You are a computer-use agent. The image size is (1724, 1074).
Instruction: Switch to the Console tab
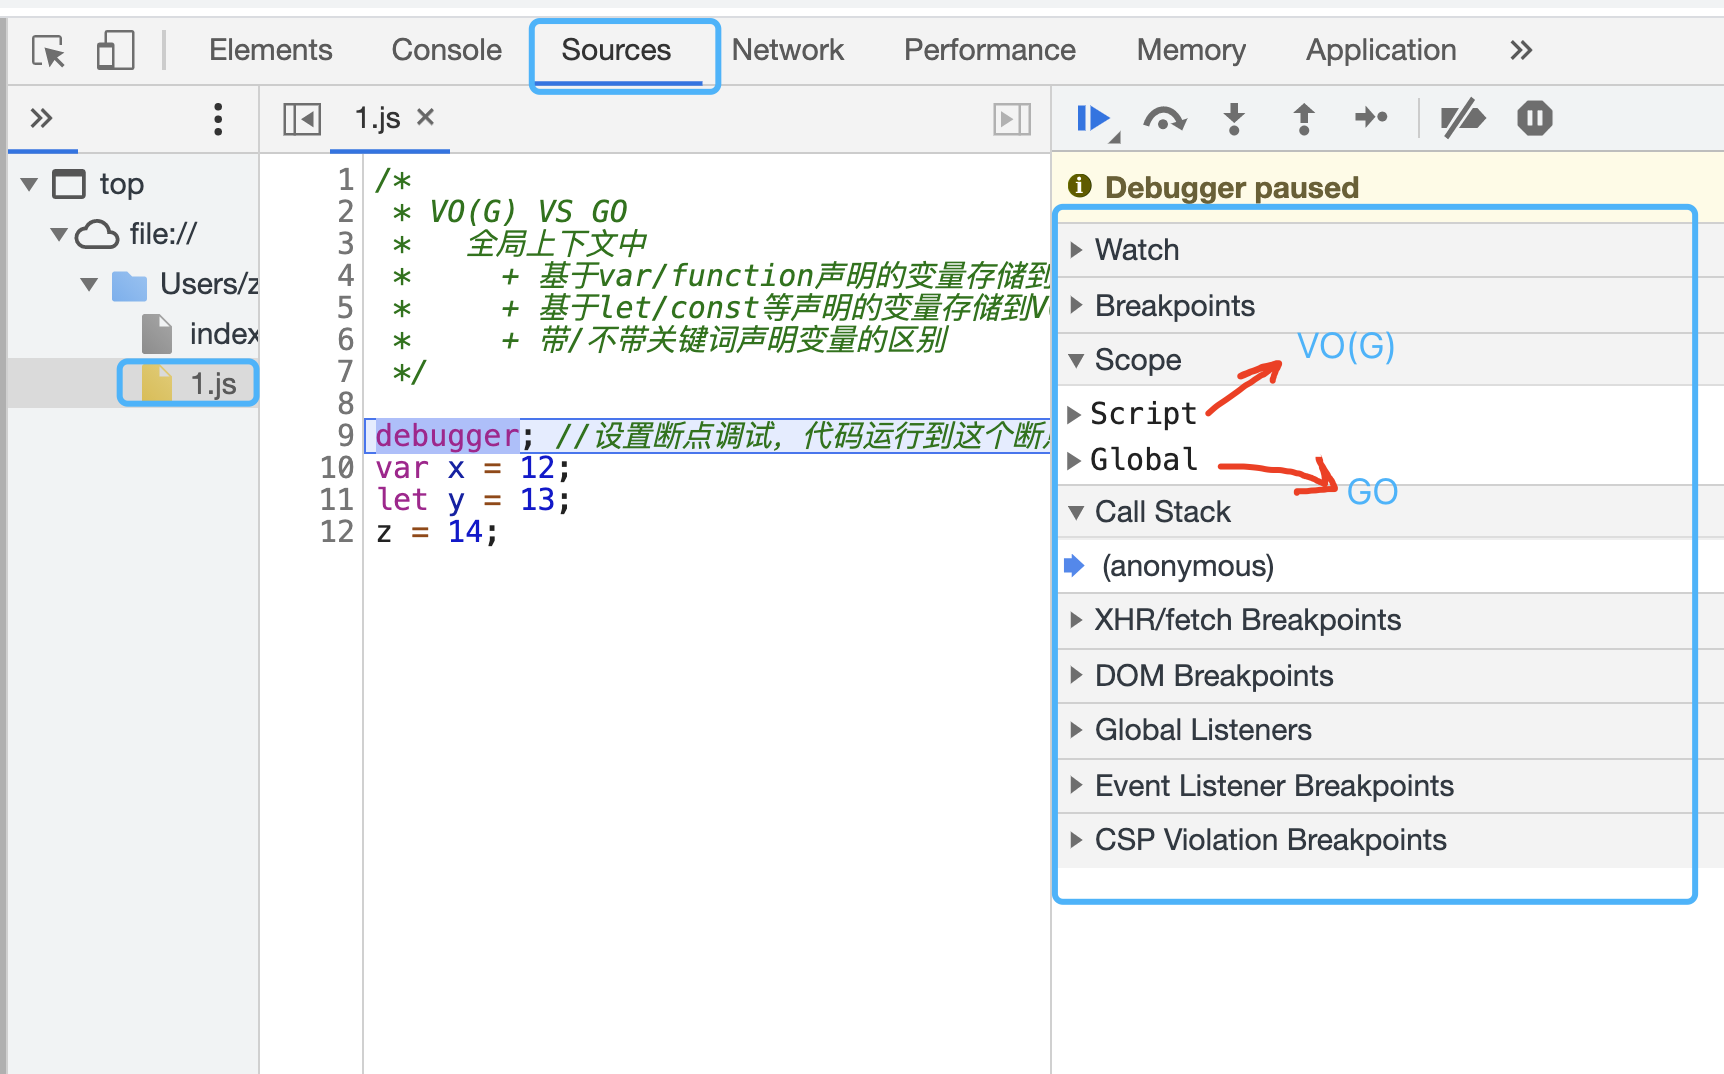point(446,50)
